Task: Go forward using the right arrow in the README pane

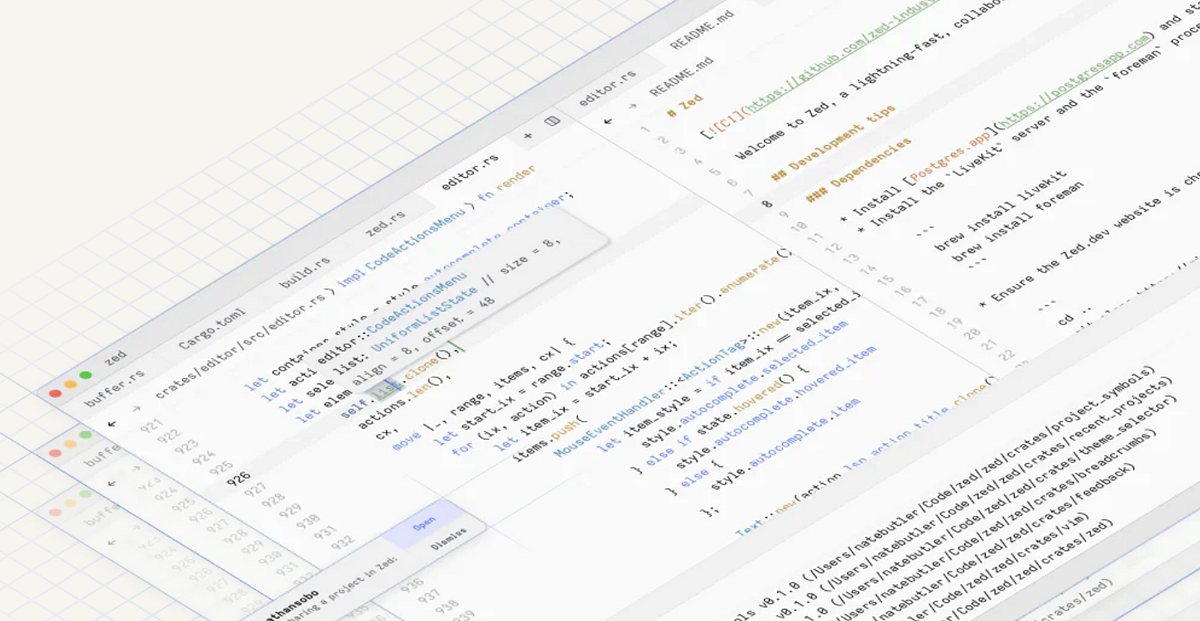Action: click(x=634, y=104)
